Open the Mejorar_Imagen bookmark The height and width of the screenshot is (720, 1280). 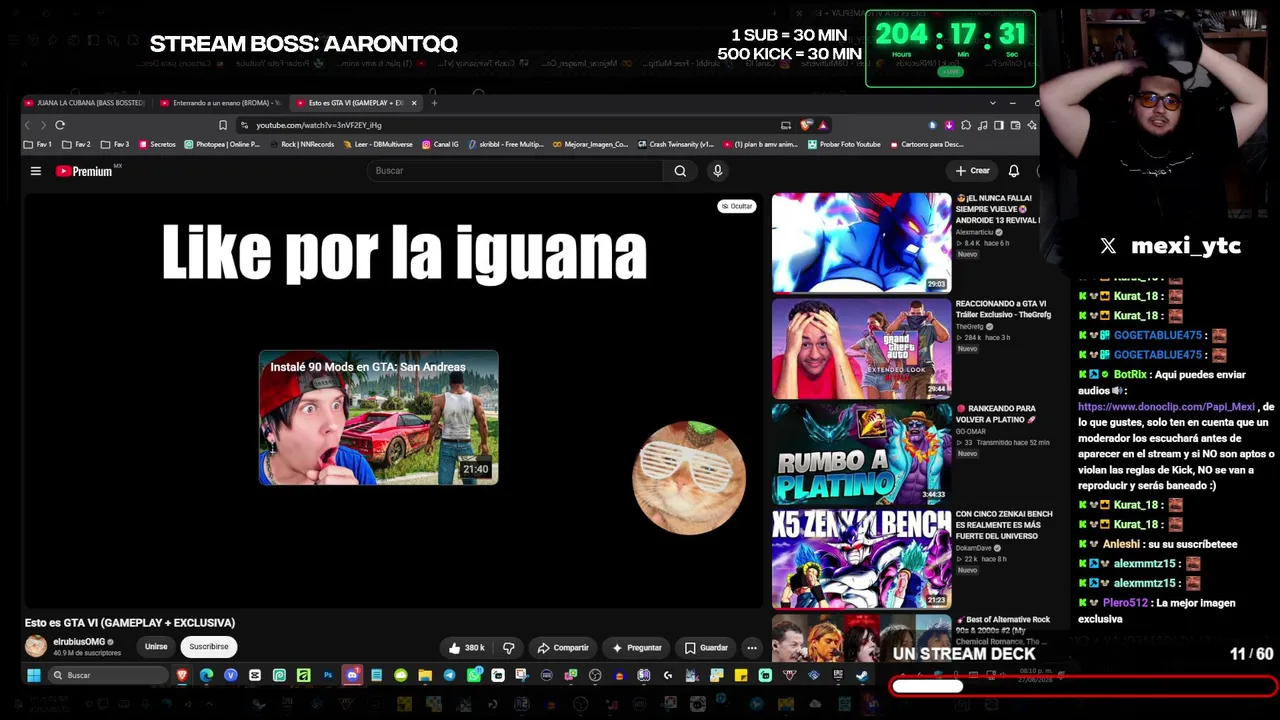point(590,145)
